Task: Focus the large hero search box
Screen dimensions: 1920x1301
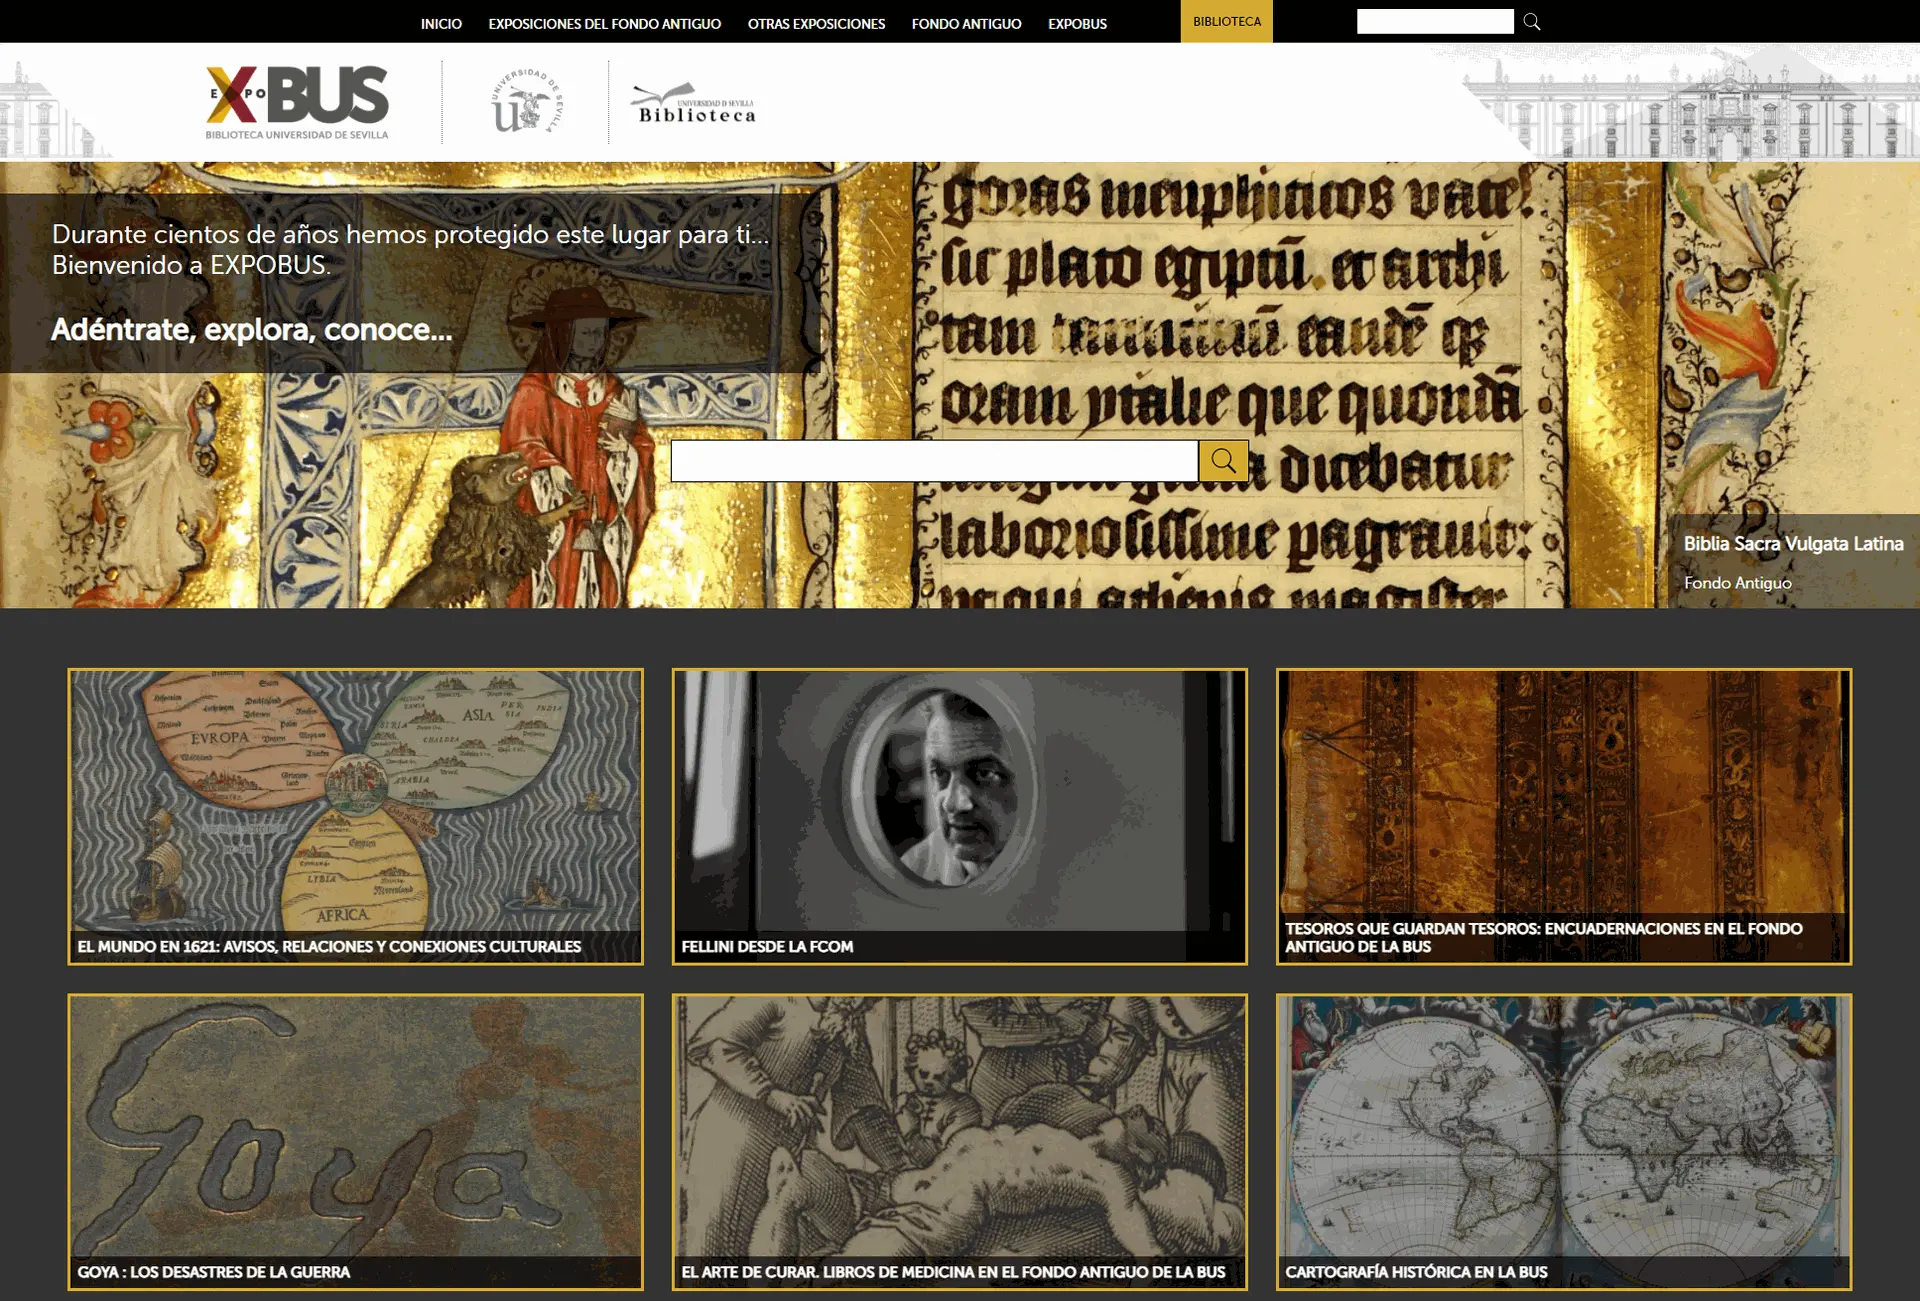Action: (x=934, y=461)
